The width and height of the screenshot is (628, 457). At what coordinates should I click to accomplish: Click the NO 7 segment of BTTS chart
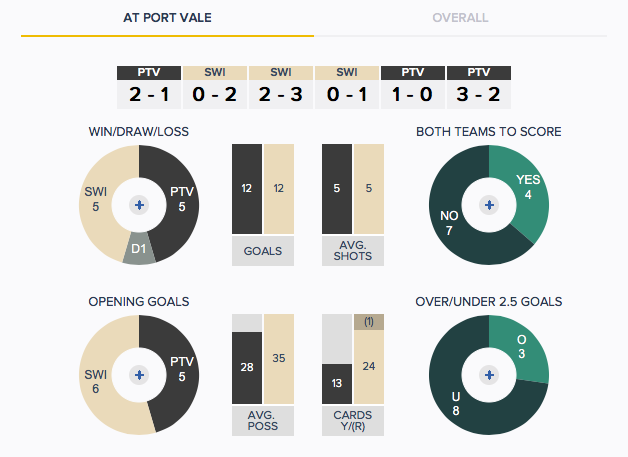(x=451, y=222)
